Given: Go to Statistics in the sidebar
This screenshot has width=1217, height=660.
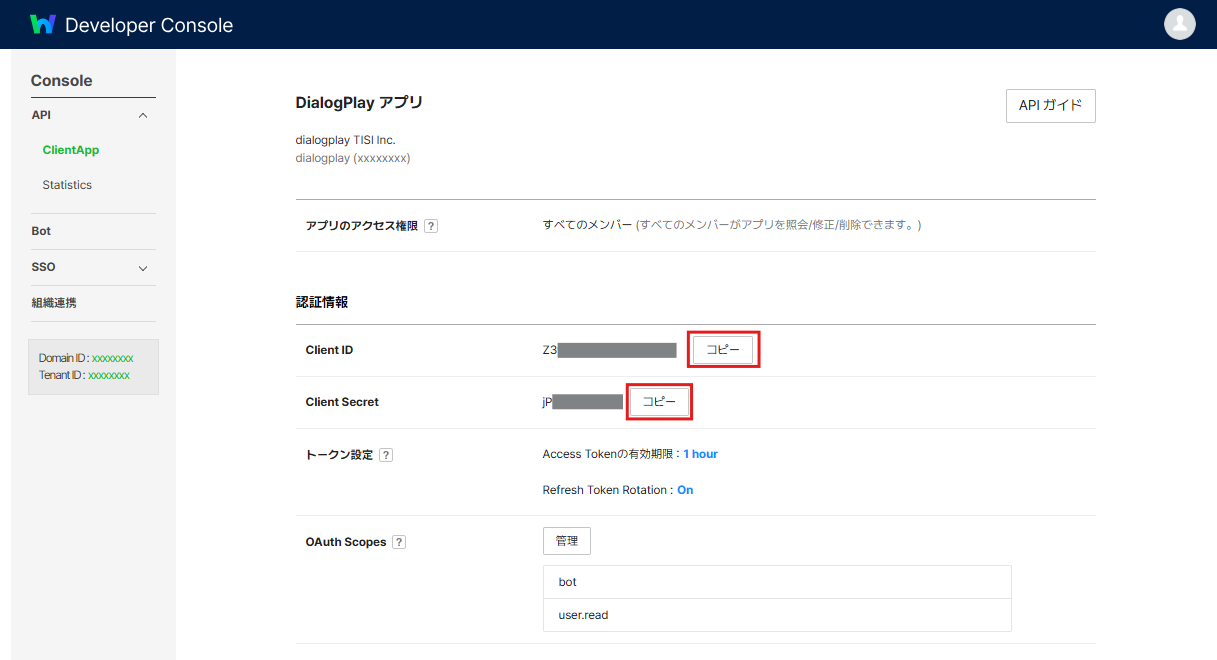Looking at the screenshot, I should point(67,185).
